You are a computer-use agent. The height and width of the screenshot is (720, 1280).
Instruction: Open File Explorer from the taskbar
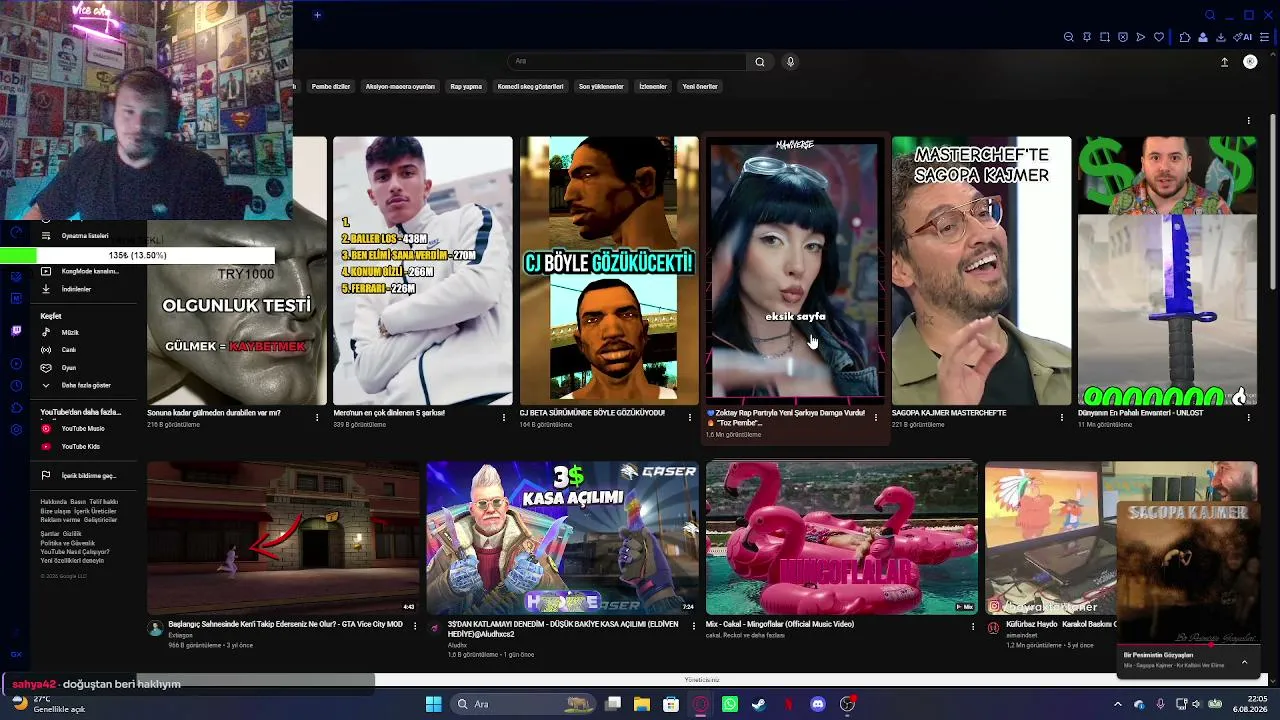[642, 704]
